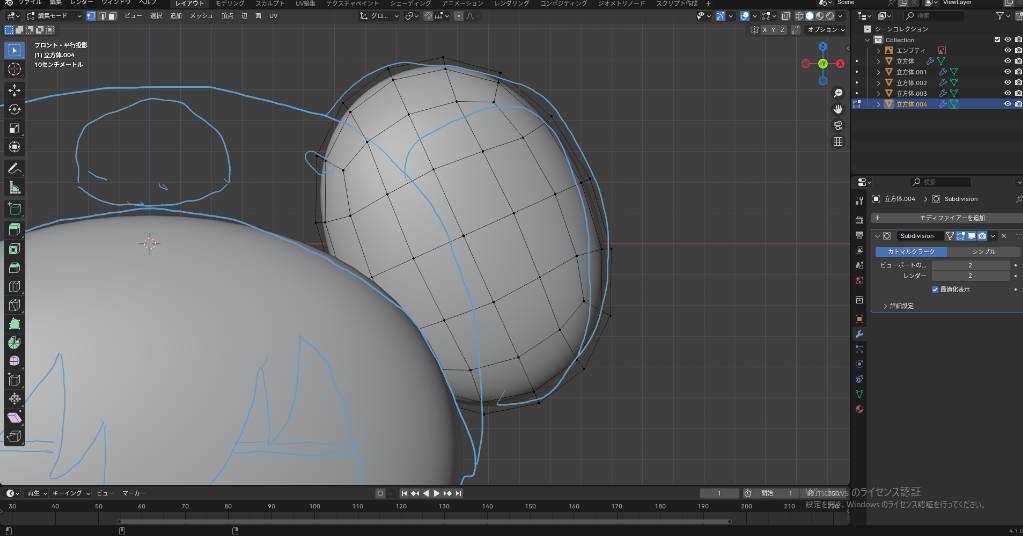The image size is (1023, 536).
Task: Click the zoom magnifier icon in viewport
Action: tap(838, 92)
